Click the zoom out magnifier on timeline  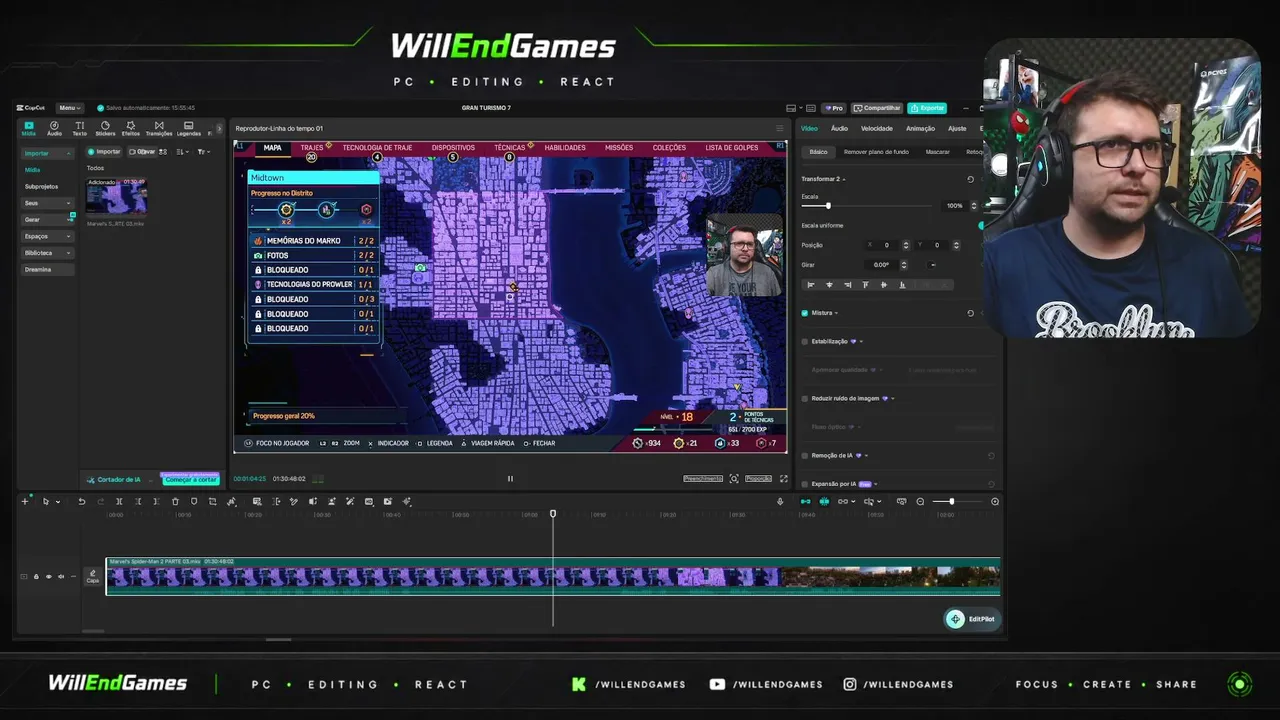920,502
